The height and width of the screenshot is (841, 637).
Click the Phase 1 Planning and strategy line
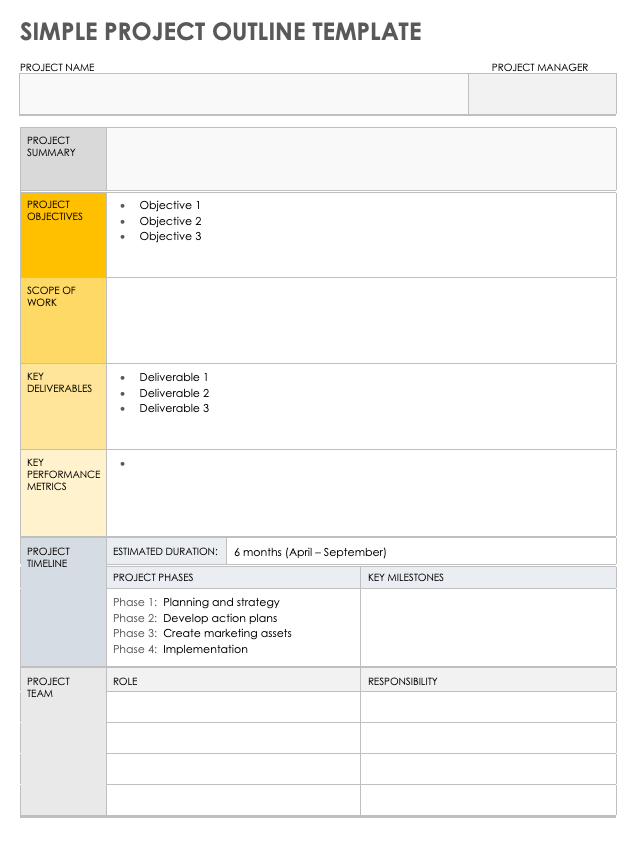click(x=197, y=602)
